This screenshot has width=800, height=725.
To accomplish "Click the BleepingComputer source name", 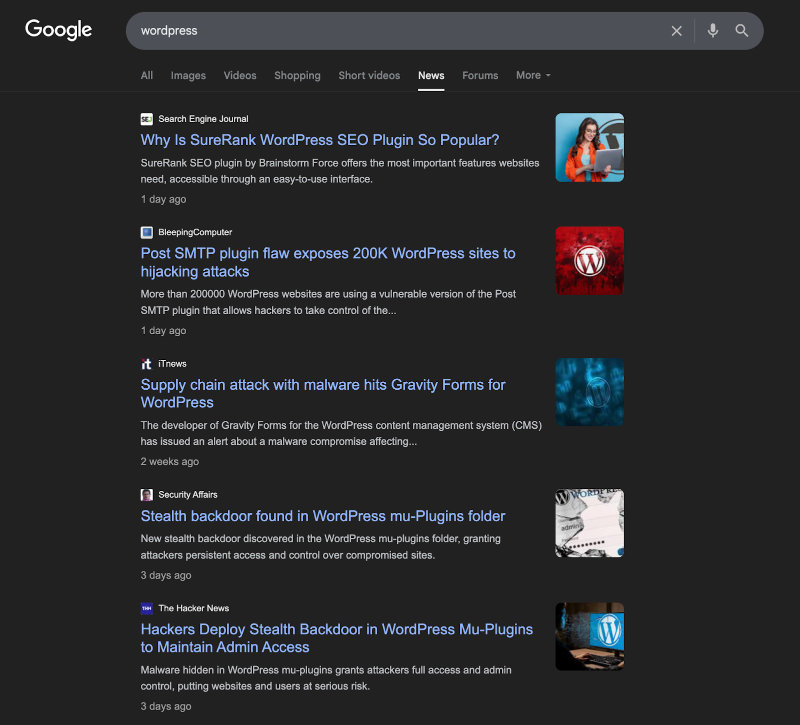I will 195,233.
